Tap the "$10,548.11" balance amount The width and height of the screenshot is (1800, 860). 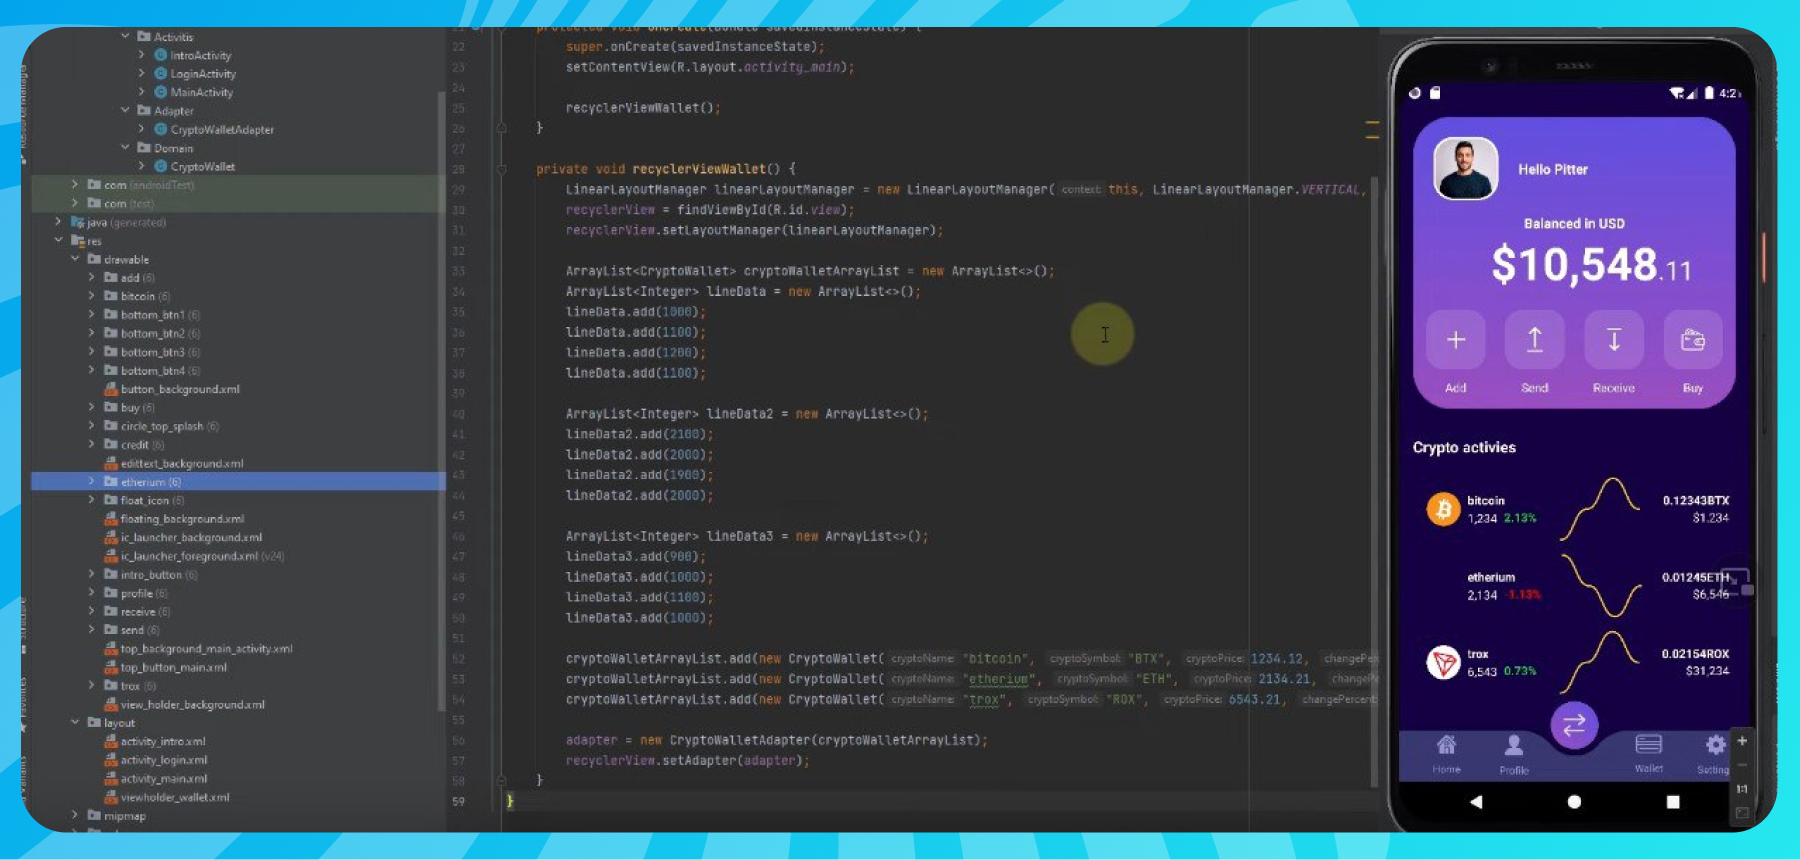point(1592,265)
